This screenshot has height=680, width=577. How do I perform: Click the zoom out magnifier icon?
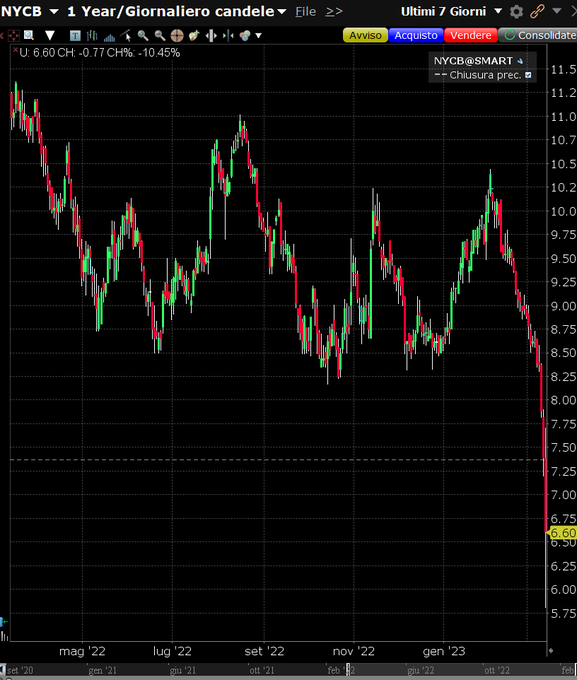[160, 36]
